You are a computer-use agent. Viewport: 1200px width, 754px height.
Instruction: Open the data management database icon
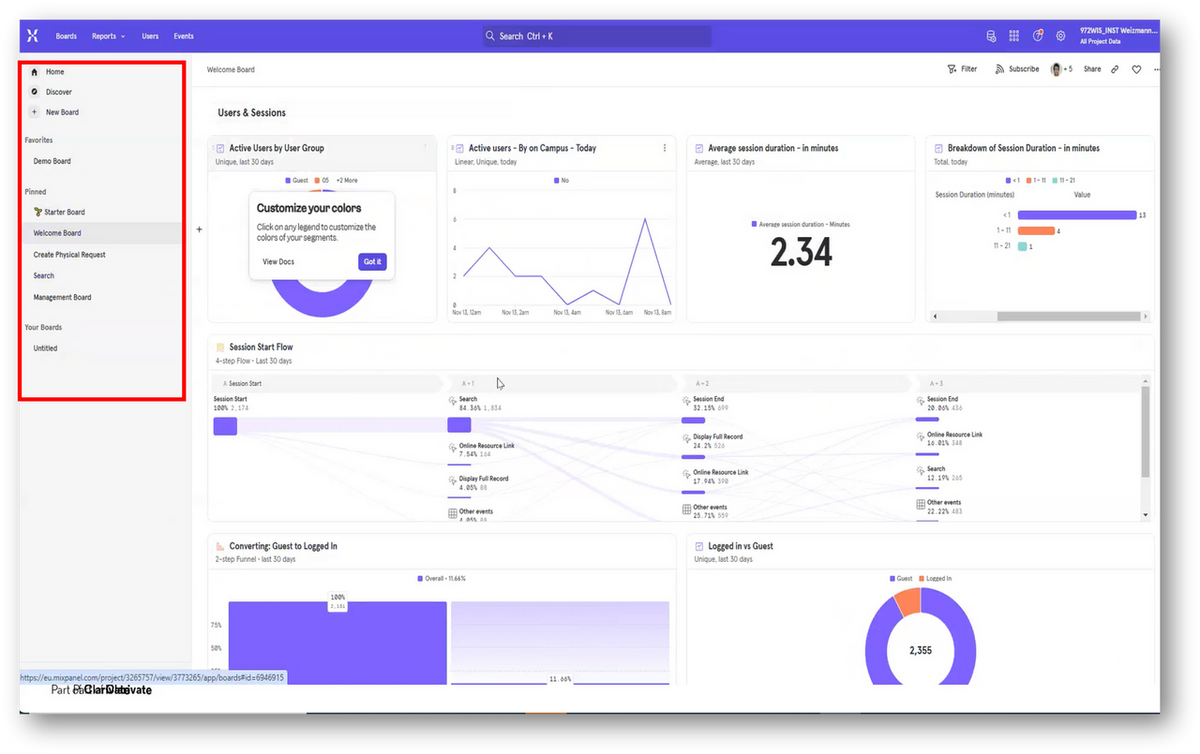pos(991,36)
